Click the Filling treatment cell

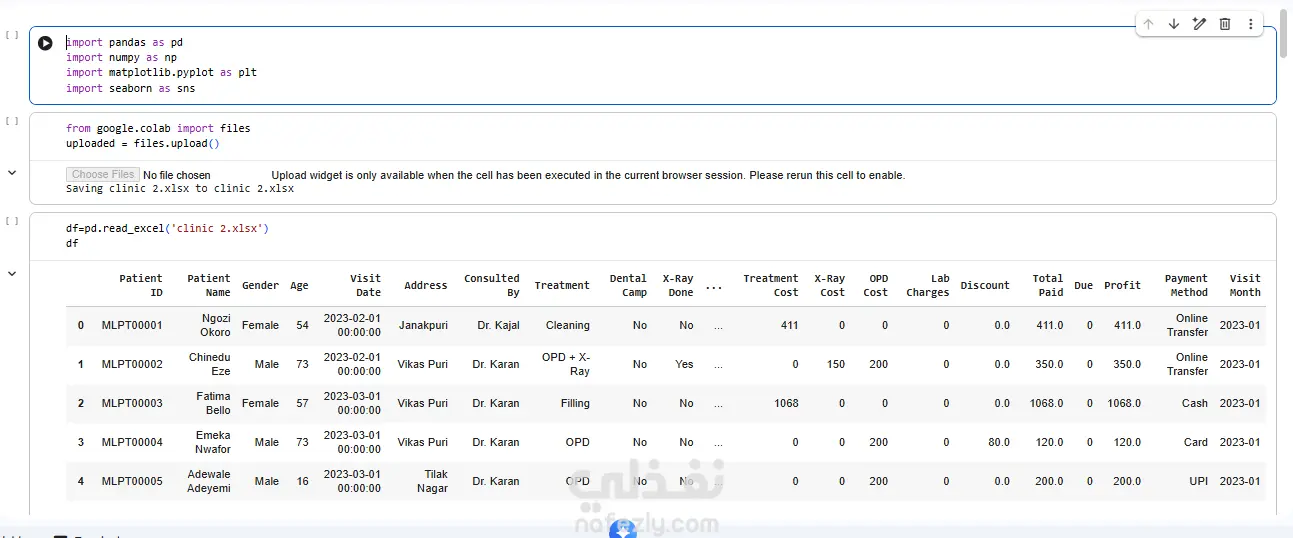coord(575,403)
